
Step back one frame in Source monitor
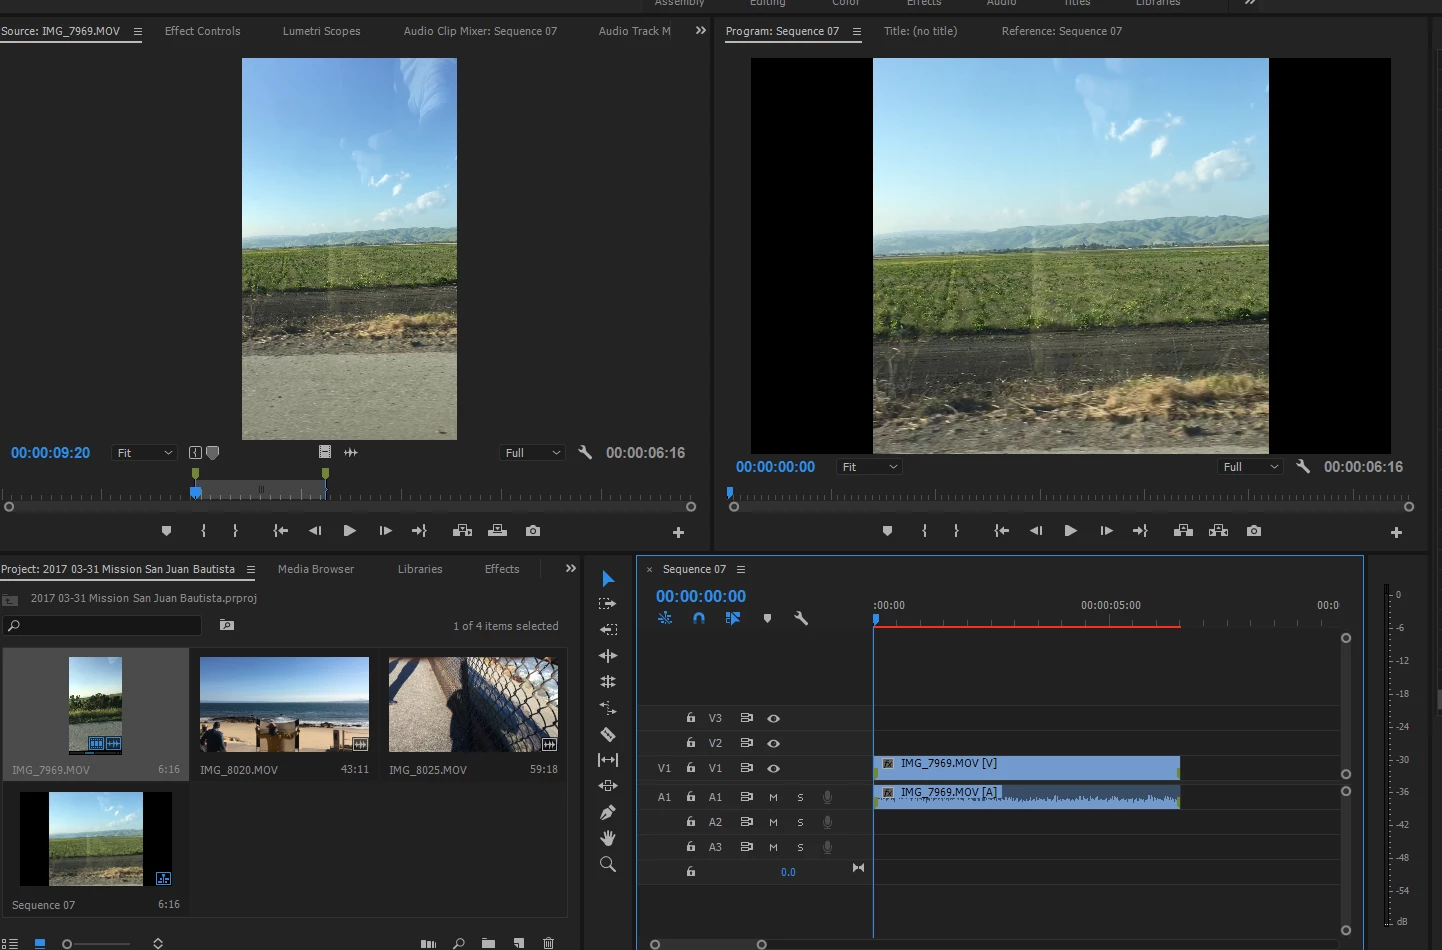tap(315, 531)
